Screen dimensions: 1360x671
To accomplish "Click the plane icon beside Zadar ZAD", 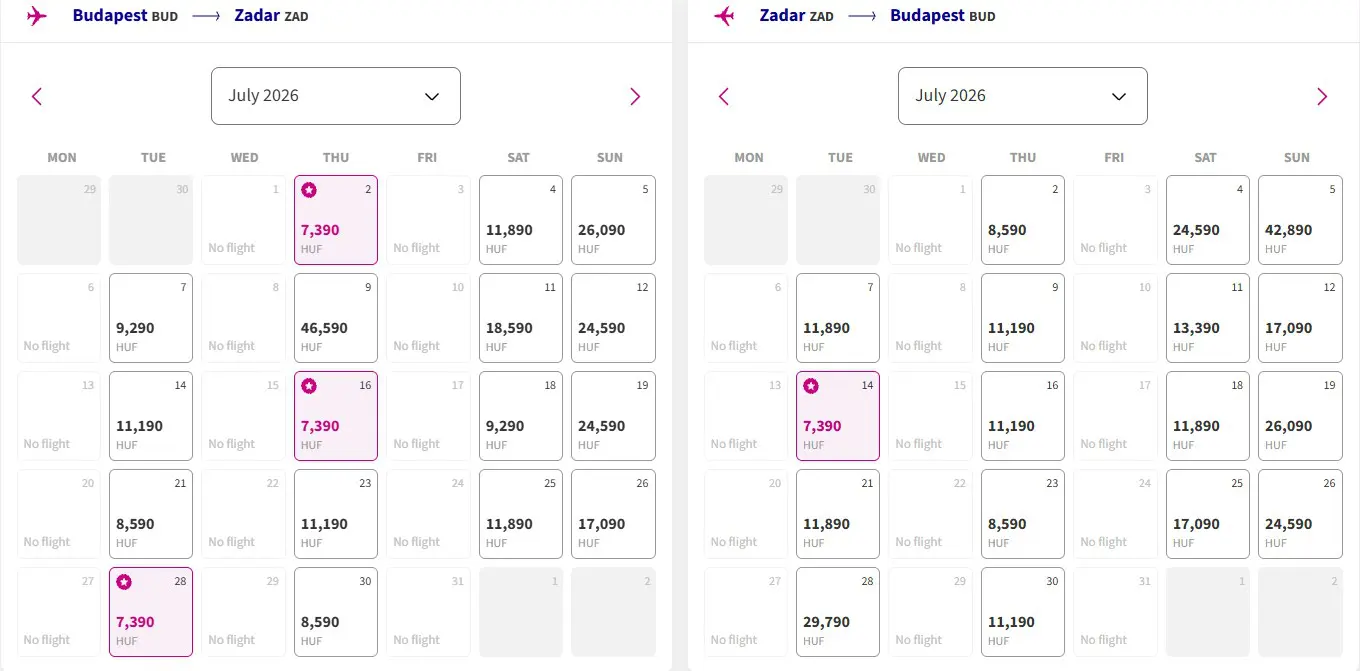I will click(724, 16).
